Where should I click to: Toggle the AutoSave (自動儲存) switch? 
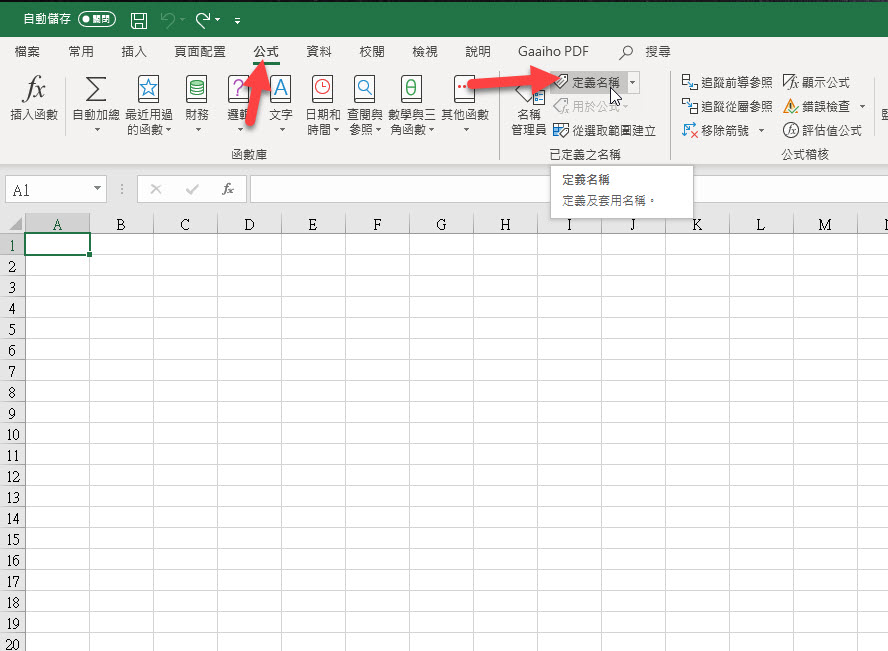[97, 19]
